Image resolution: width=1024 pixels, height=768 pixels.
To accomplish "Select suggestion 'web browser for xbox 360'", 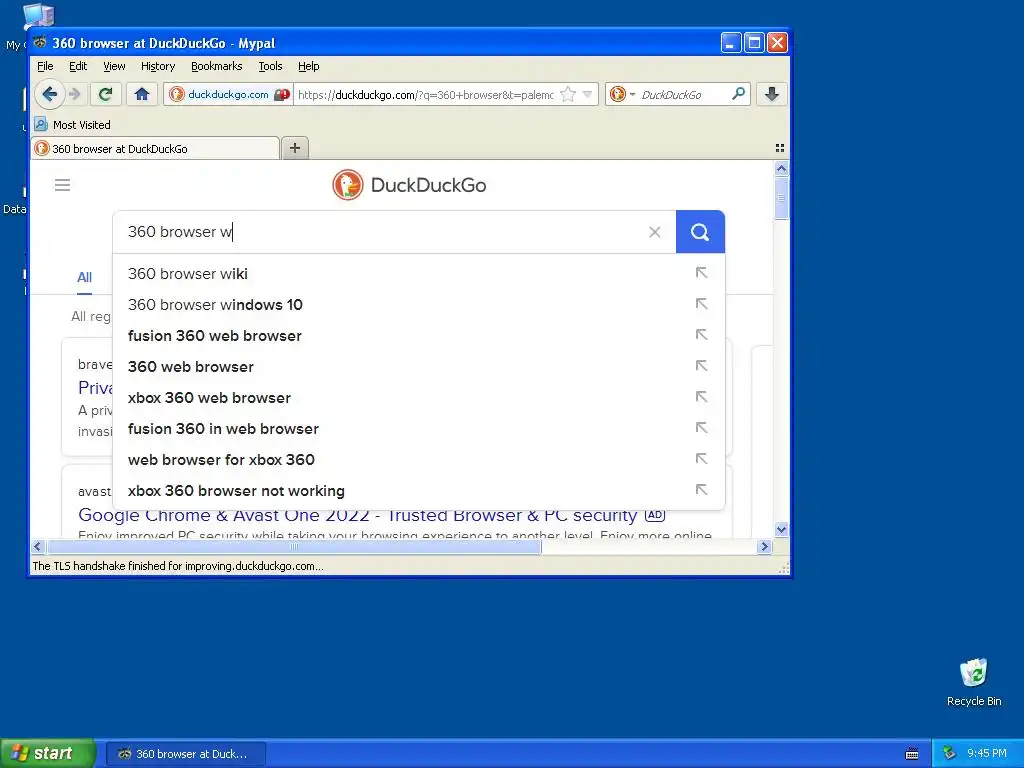I will point(419,460).
